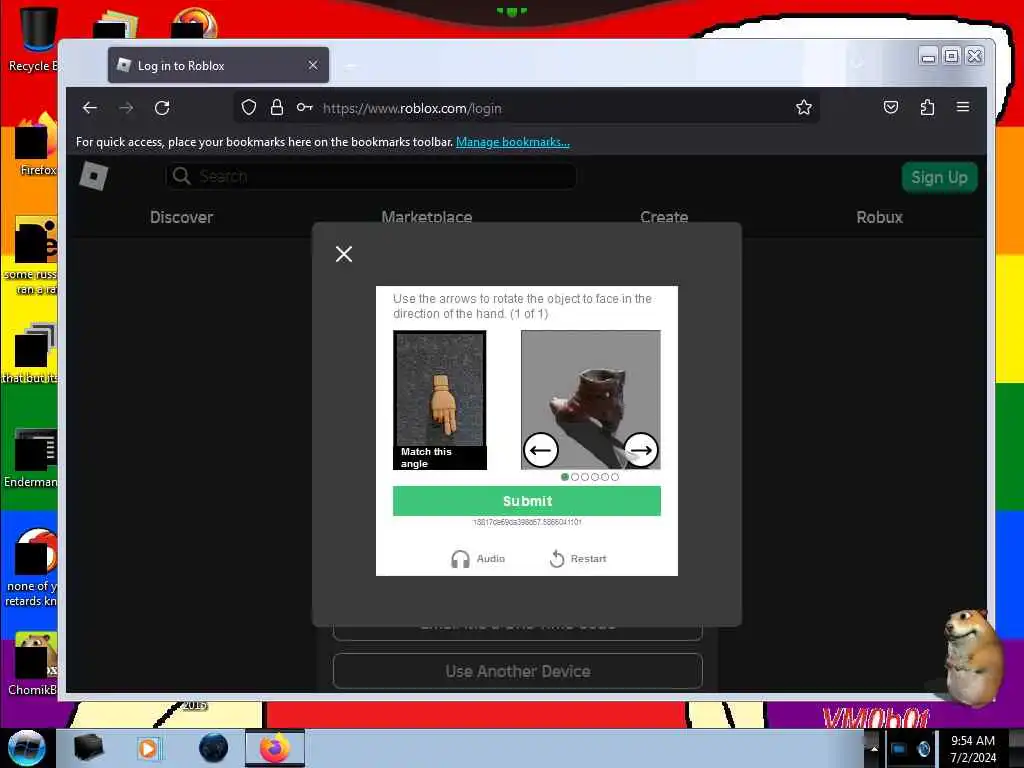Open Manage bookmarks link
The width and height of the screenshot is (1024, 768).
(x=513, y=142)
